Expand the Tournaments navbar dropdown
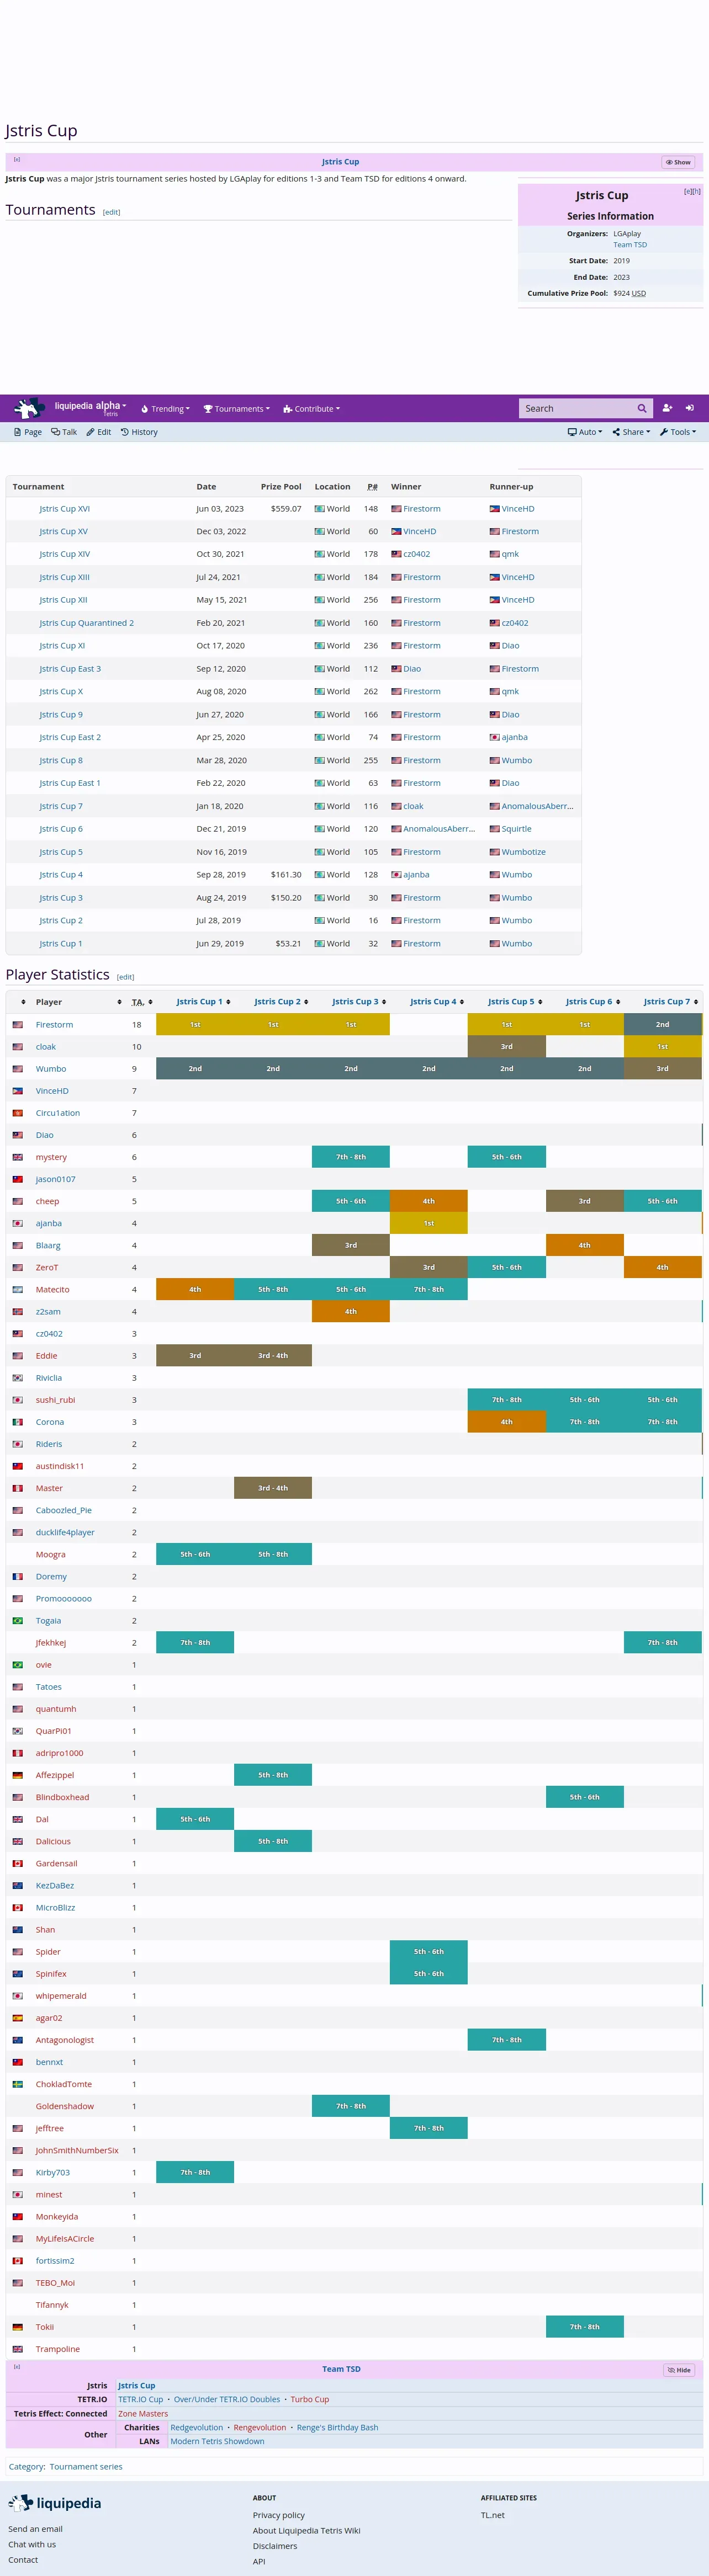709x2576 pixels. tap(236, 409)
